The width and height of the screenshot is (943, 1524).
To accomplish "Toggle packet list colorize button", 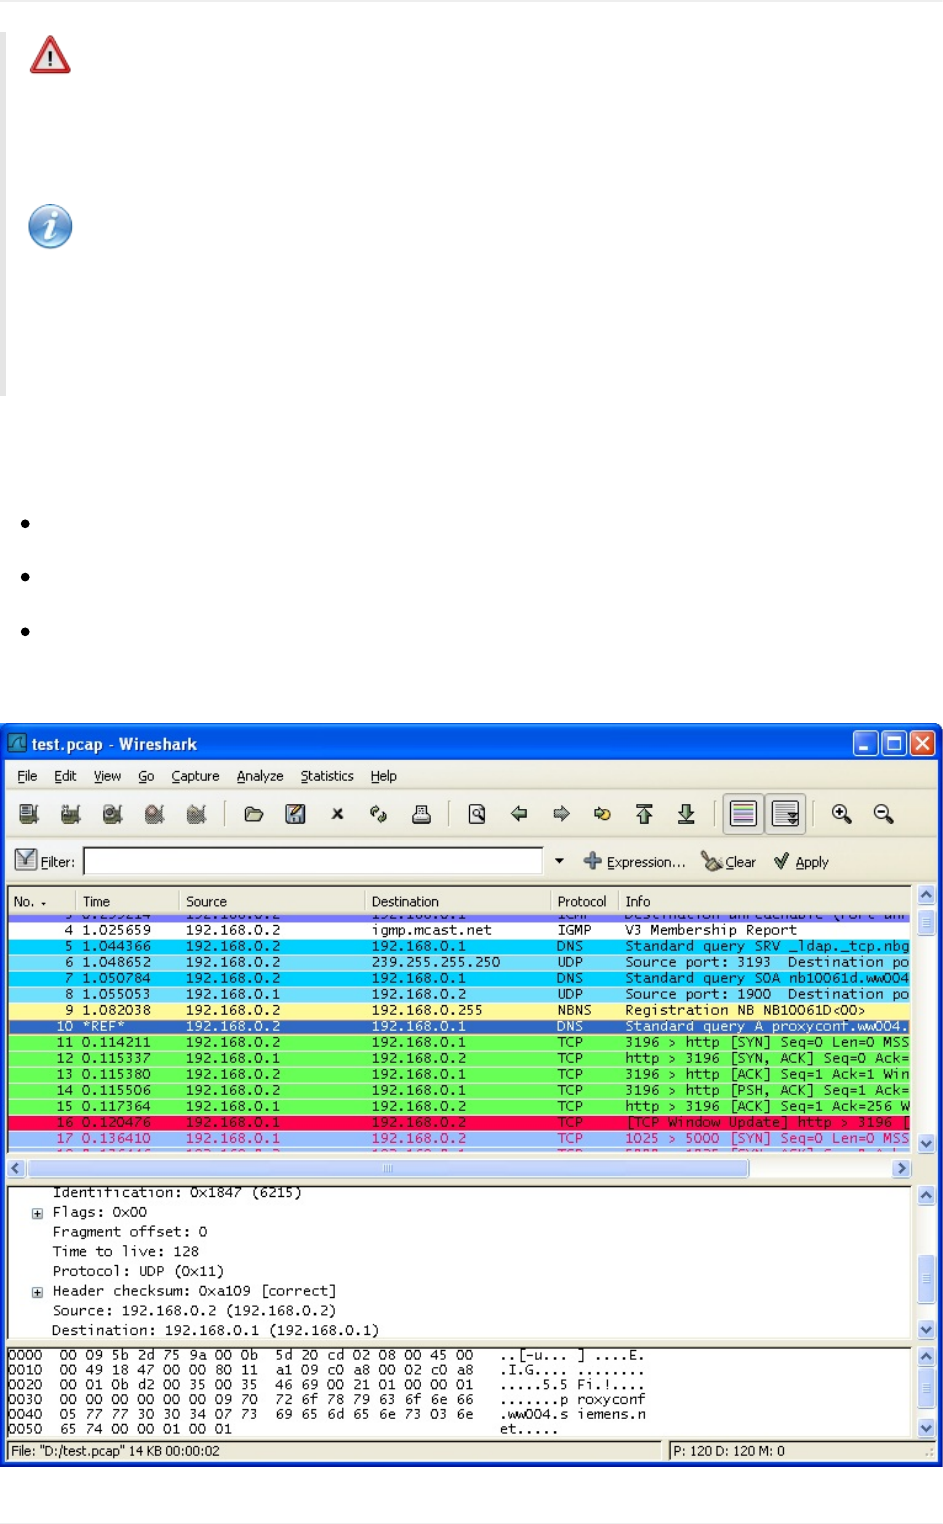I will click(743, 814).
